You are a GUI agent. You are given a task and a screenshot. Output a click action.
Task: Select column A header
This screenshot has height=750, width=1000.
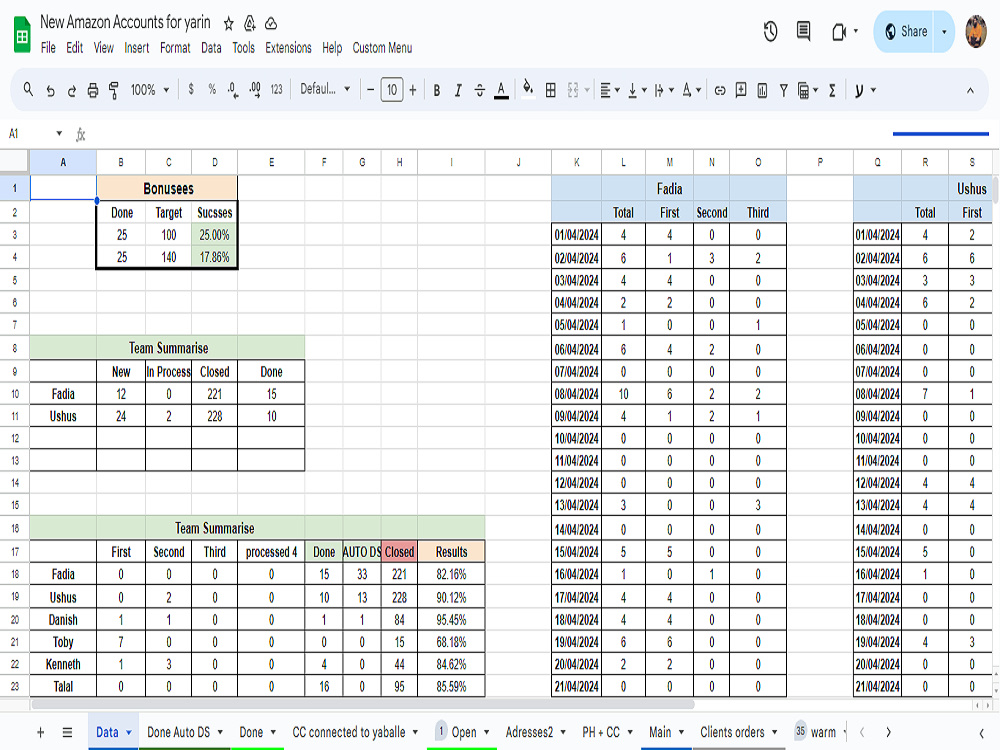[x=63, y=162]
